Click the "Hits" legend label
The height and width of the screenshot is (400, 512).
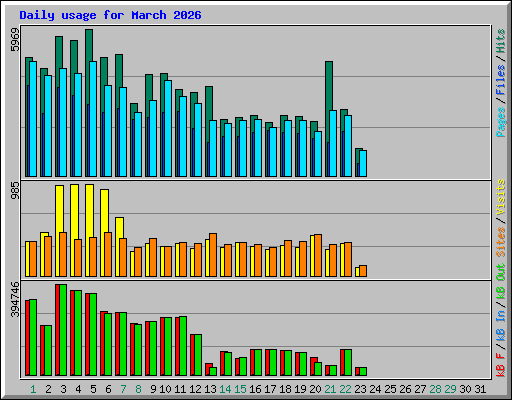pos(501,41)
